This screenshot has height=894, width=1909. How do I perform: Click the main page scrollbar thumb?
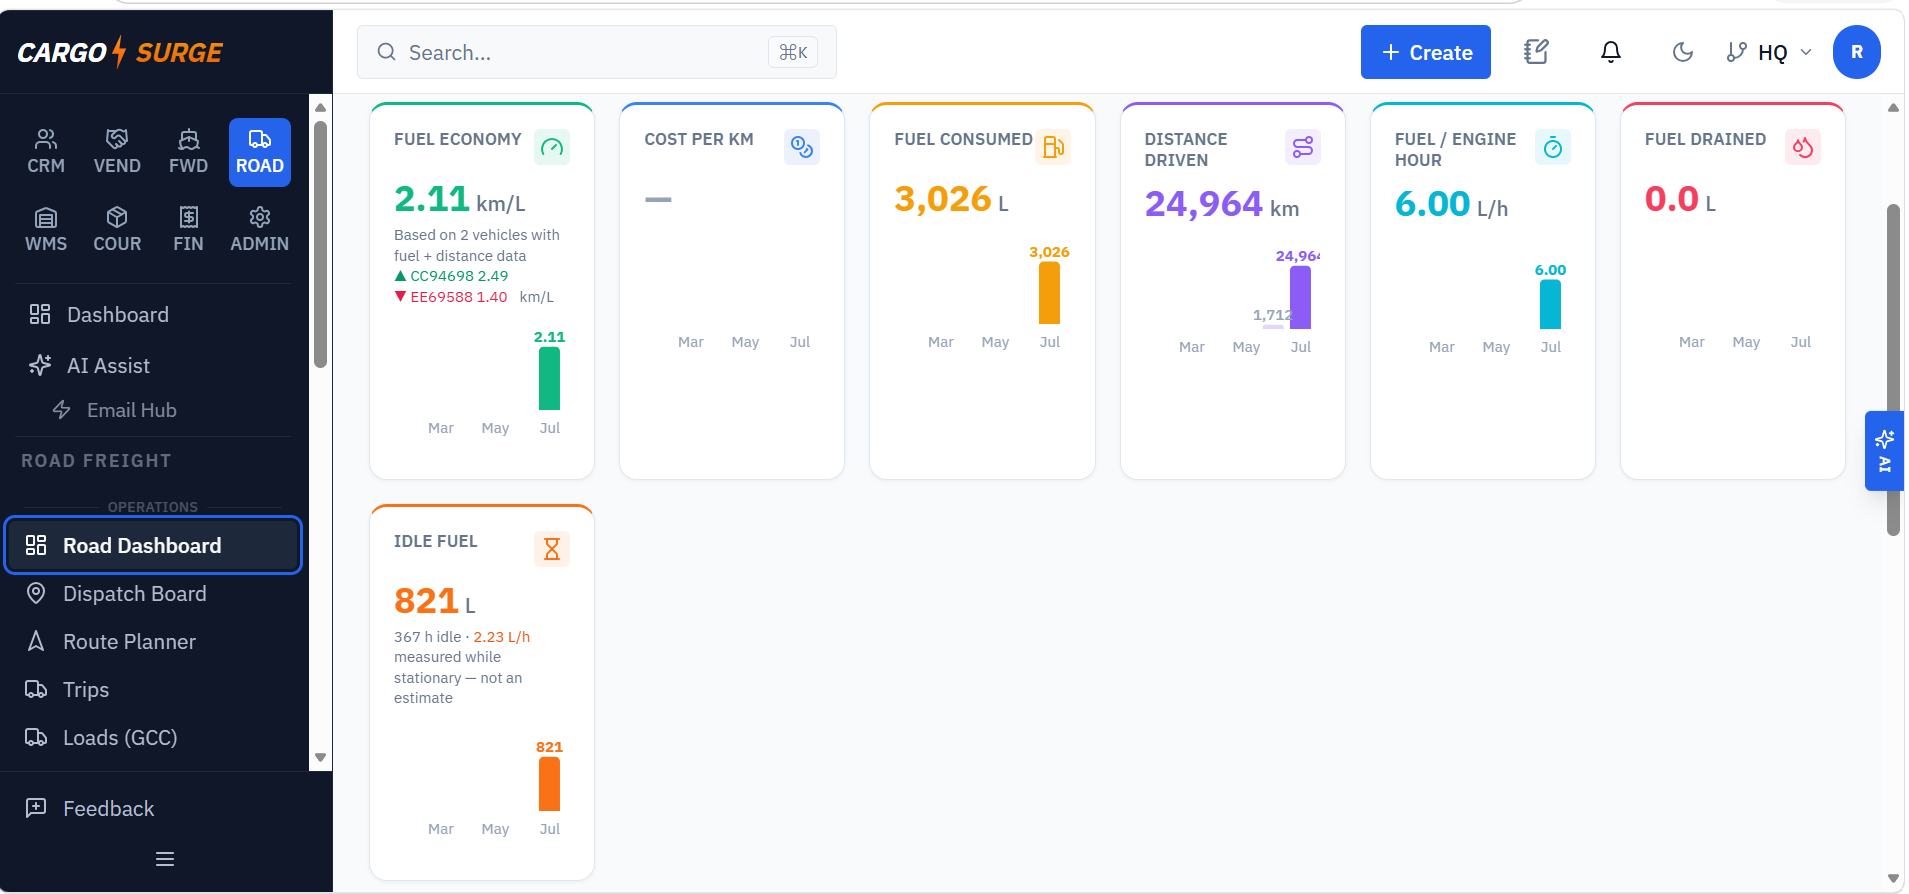point(1892,370)
